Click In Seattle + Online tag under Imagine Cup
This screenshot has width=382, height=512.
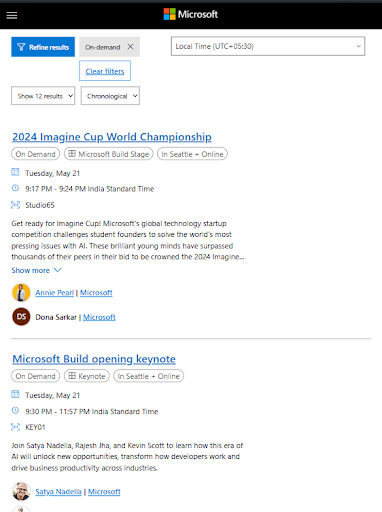(192, 154)
